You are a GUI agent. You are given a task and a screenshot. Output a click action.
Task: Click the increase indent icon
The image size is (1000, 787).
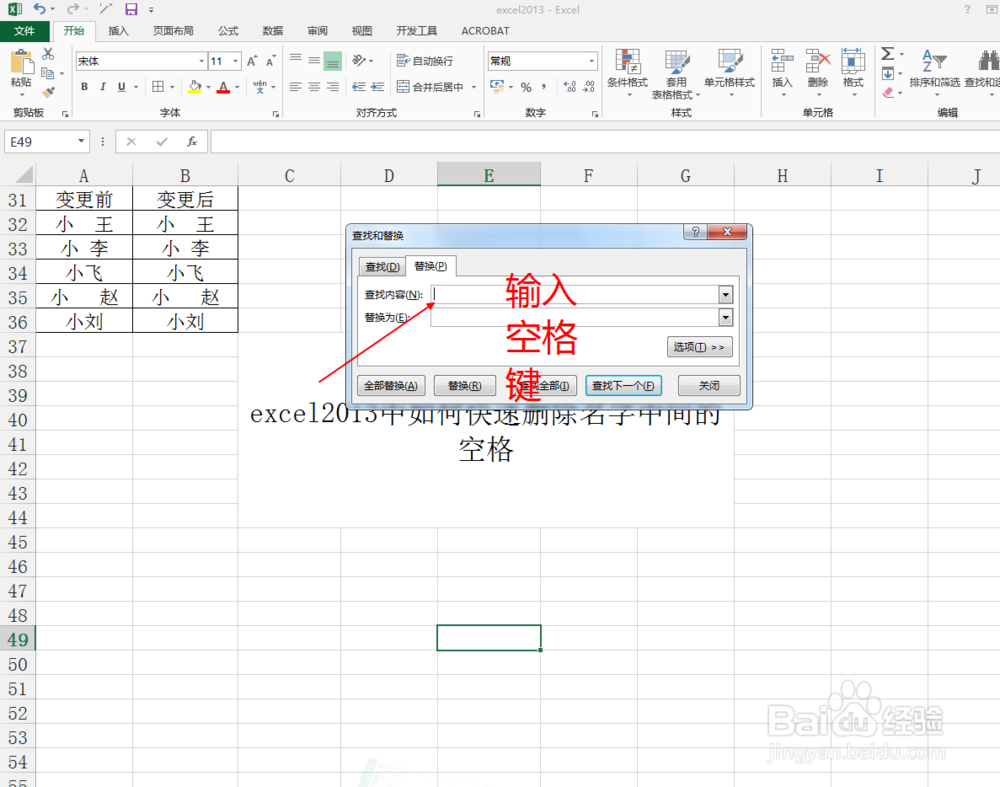378,87
